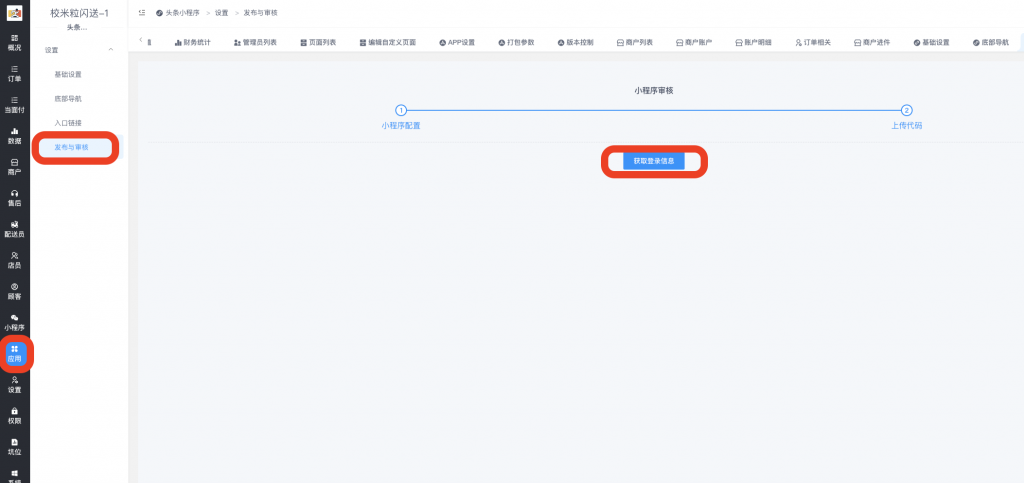Click the 校米粒闪送–1 title in the side panel

point(79,13)
